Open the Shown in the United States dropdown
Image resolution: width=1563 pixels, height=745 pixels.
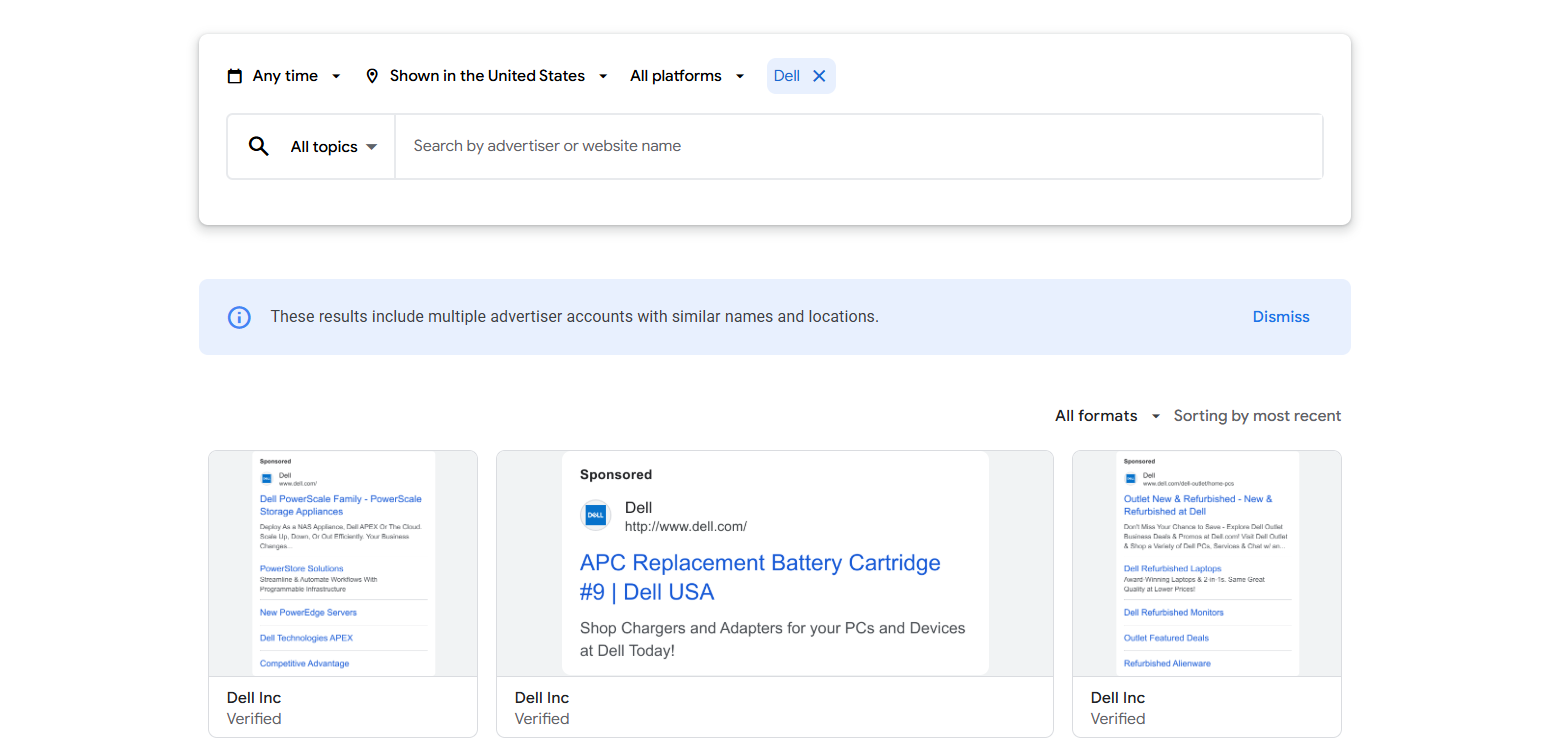pyautogui.click(x=487, y=76)
